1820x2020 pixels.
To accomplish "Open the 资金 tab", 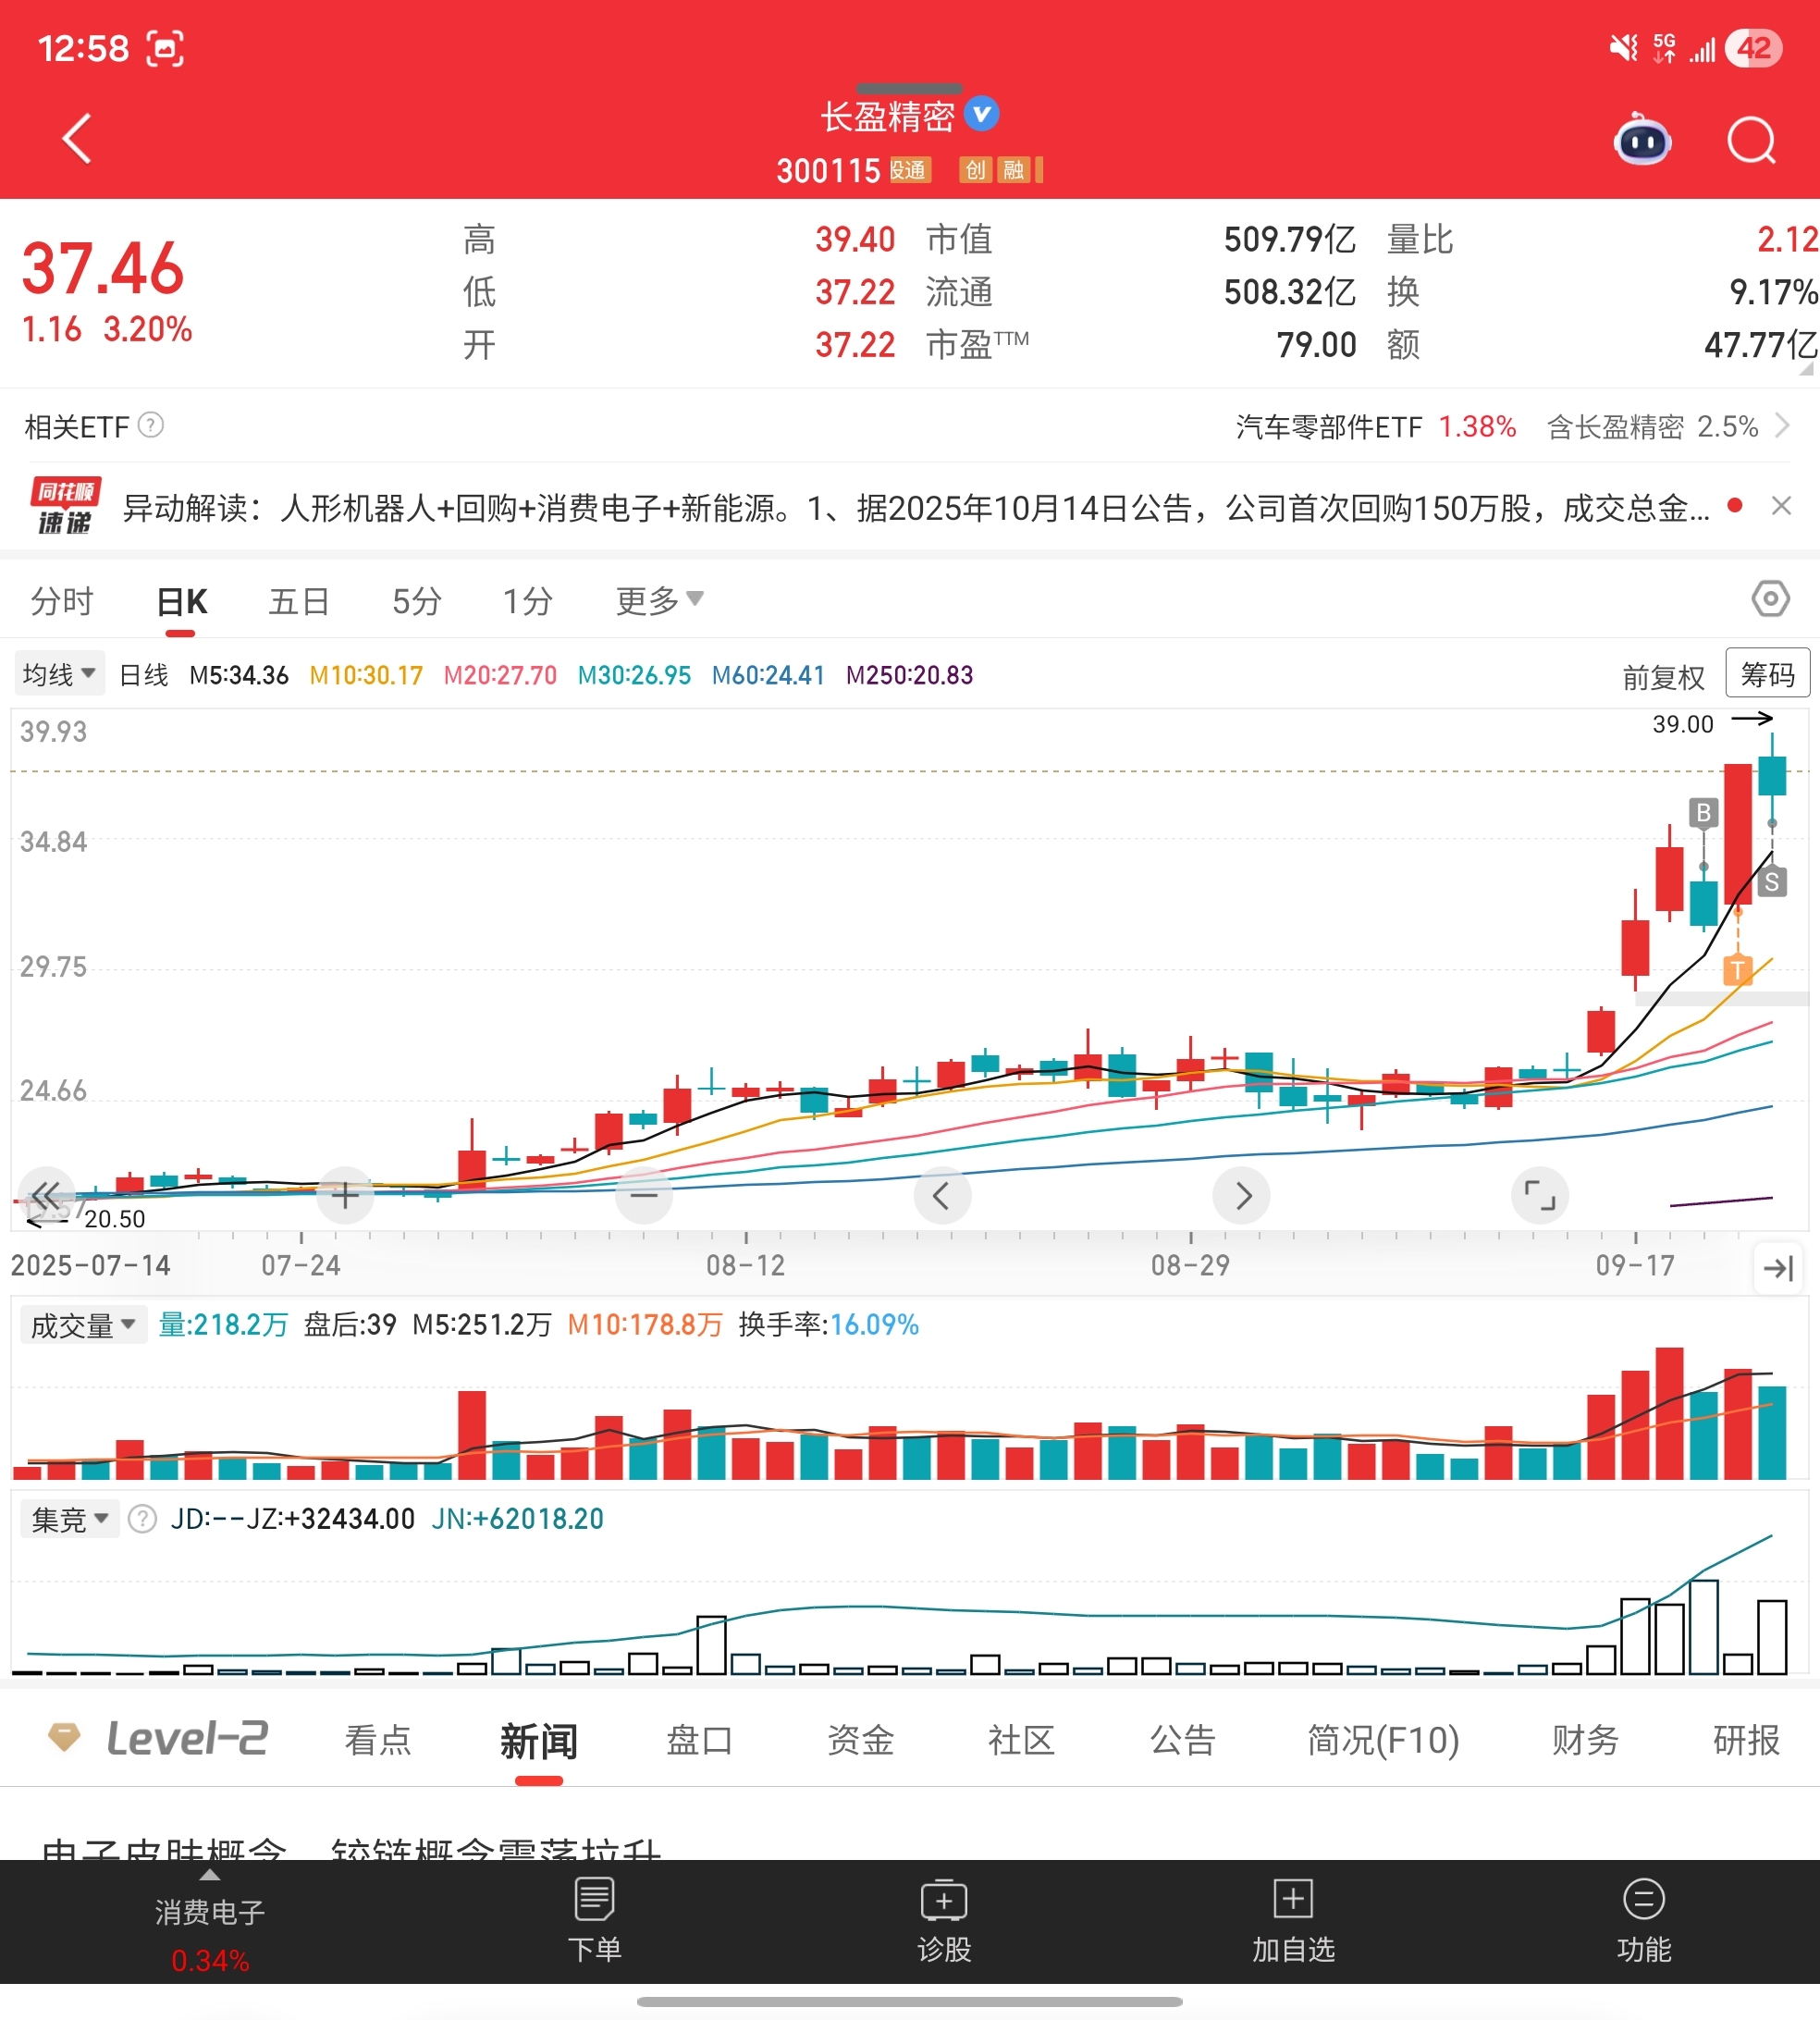I will tap(860, 1740).
